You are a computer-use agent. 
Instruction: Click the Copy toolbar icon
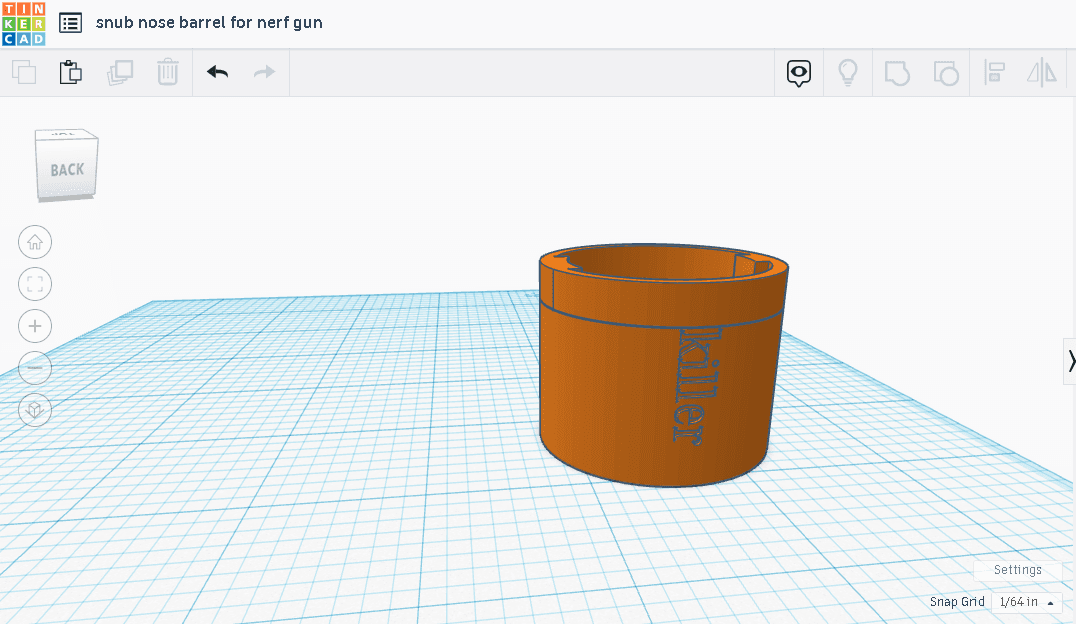(24, 72)
